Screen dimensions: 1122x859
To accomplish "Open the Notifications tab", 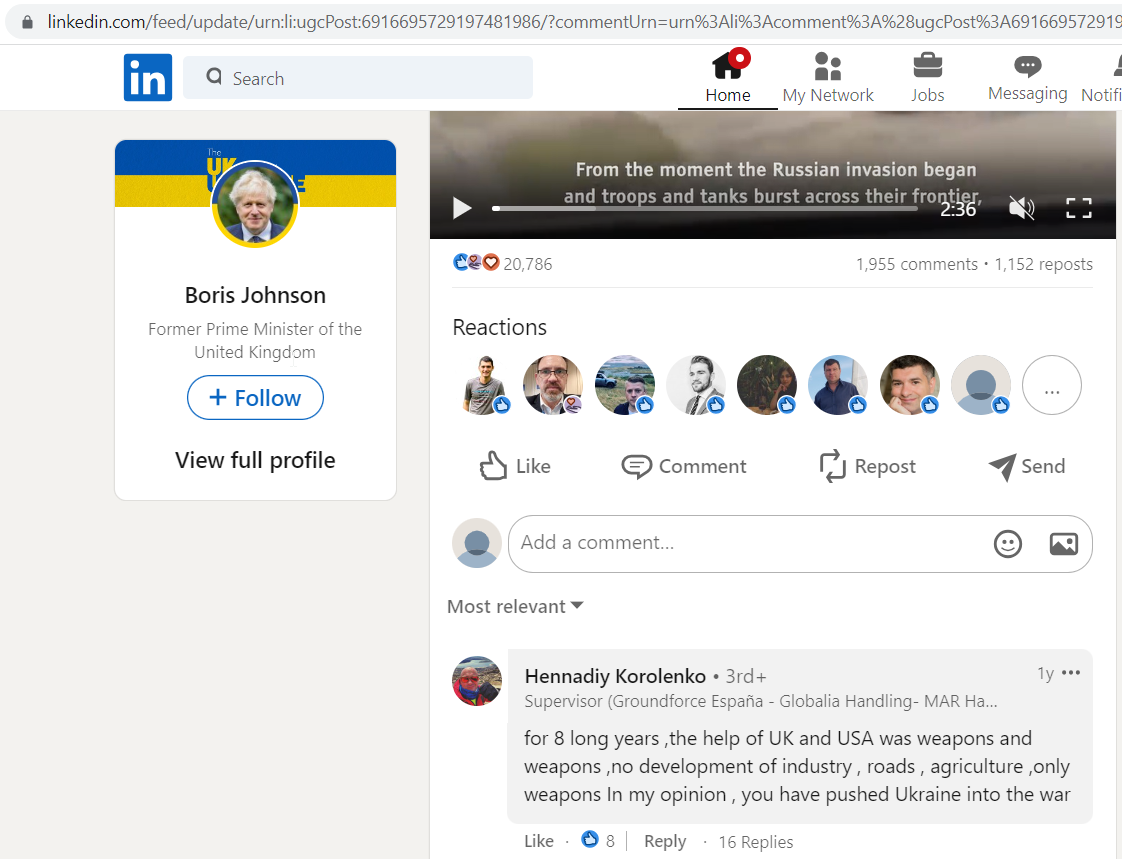I will (1102, 77).
